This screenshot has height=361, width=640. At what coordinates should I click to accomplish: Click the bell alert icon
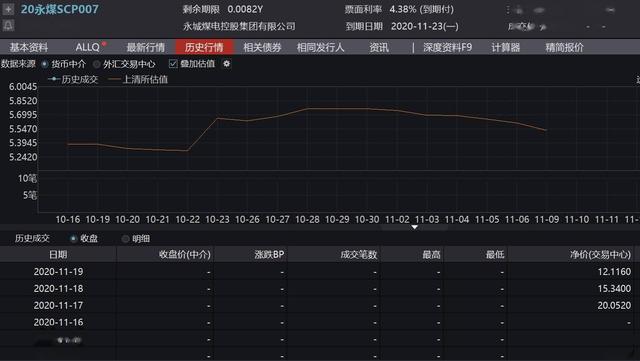click(8, 25)
